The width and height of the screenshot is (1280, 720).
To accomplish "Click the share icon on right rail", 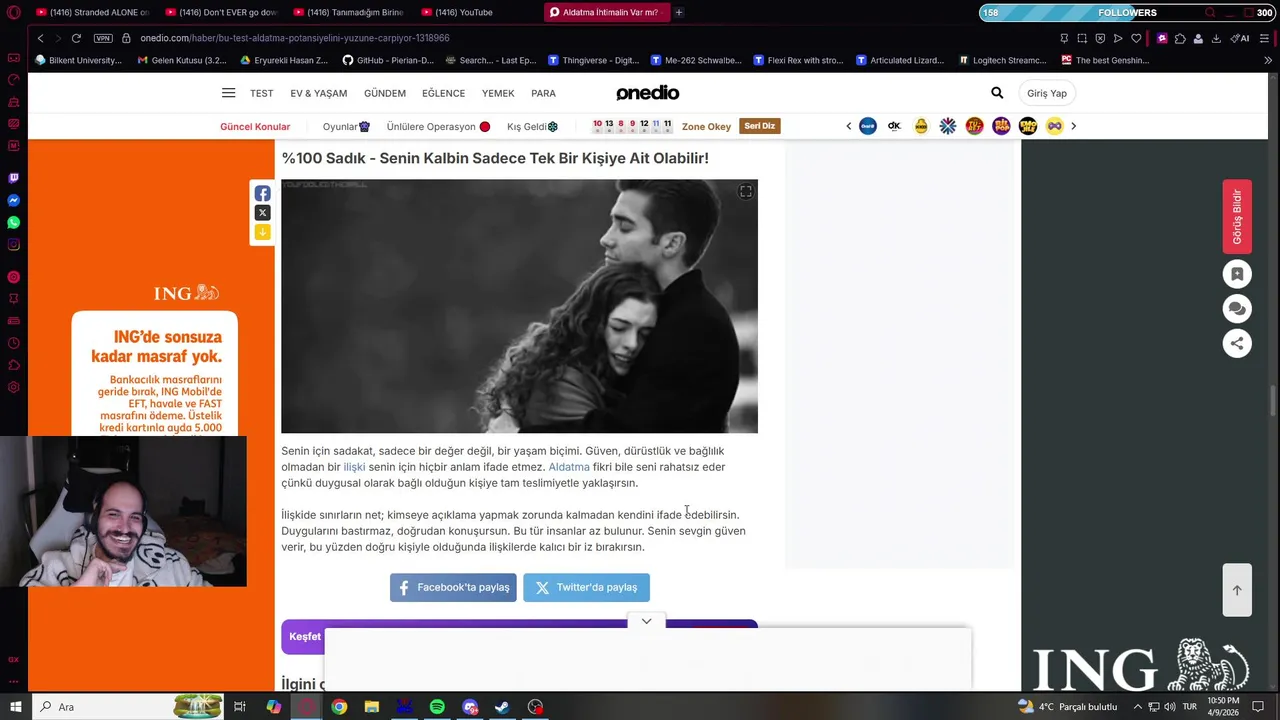I will (x=1237, y=343).
